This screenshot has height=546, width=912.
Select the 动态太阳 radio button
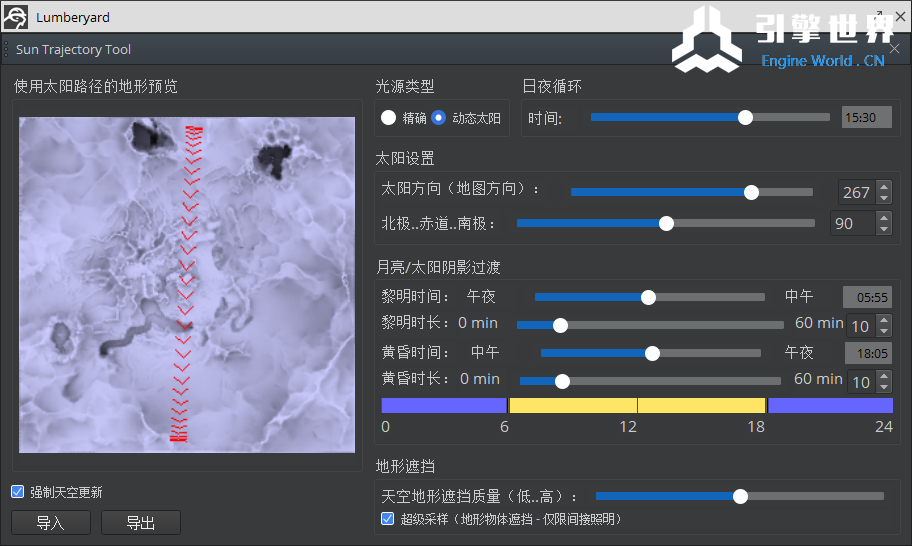pos(438,118)
